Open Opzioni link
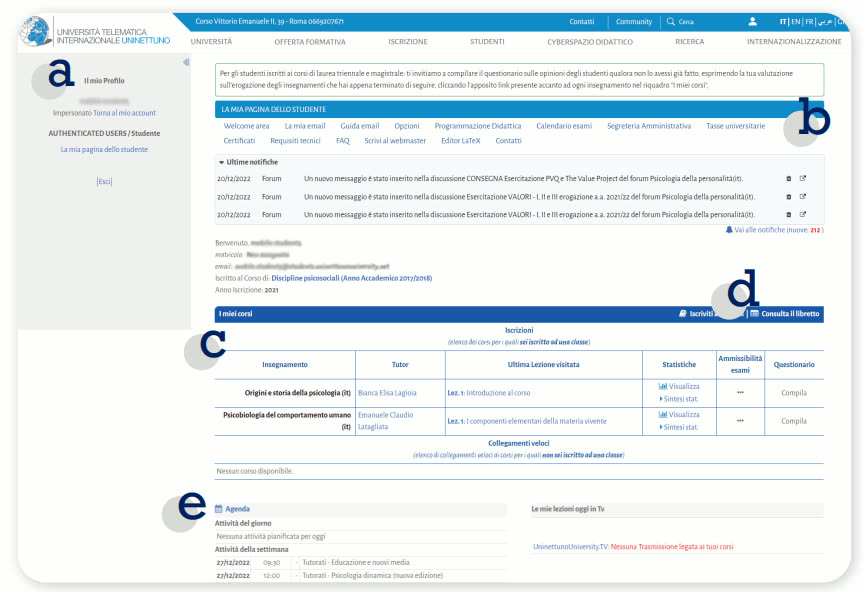Image resolution: width=863 pixels, height=592 pixels. tap(407, 126)
